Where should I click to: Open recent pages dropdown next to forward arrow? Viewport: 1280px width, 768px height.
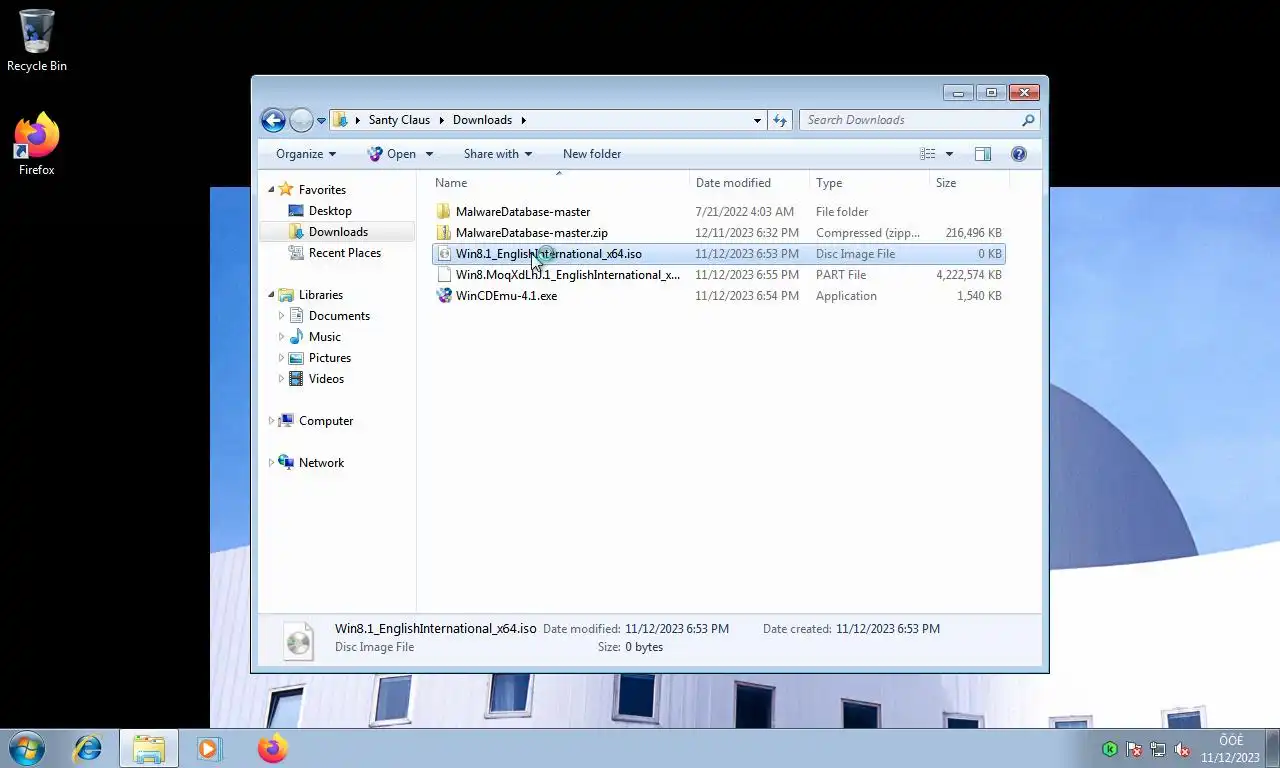tap(321, 120)
